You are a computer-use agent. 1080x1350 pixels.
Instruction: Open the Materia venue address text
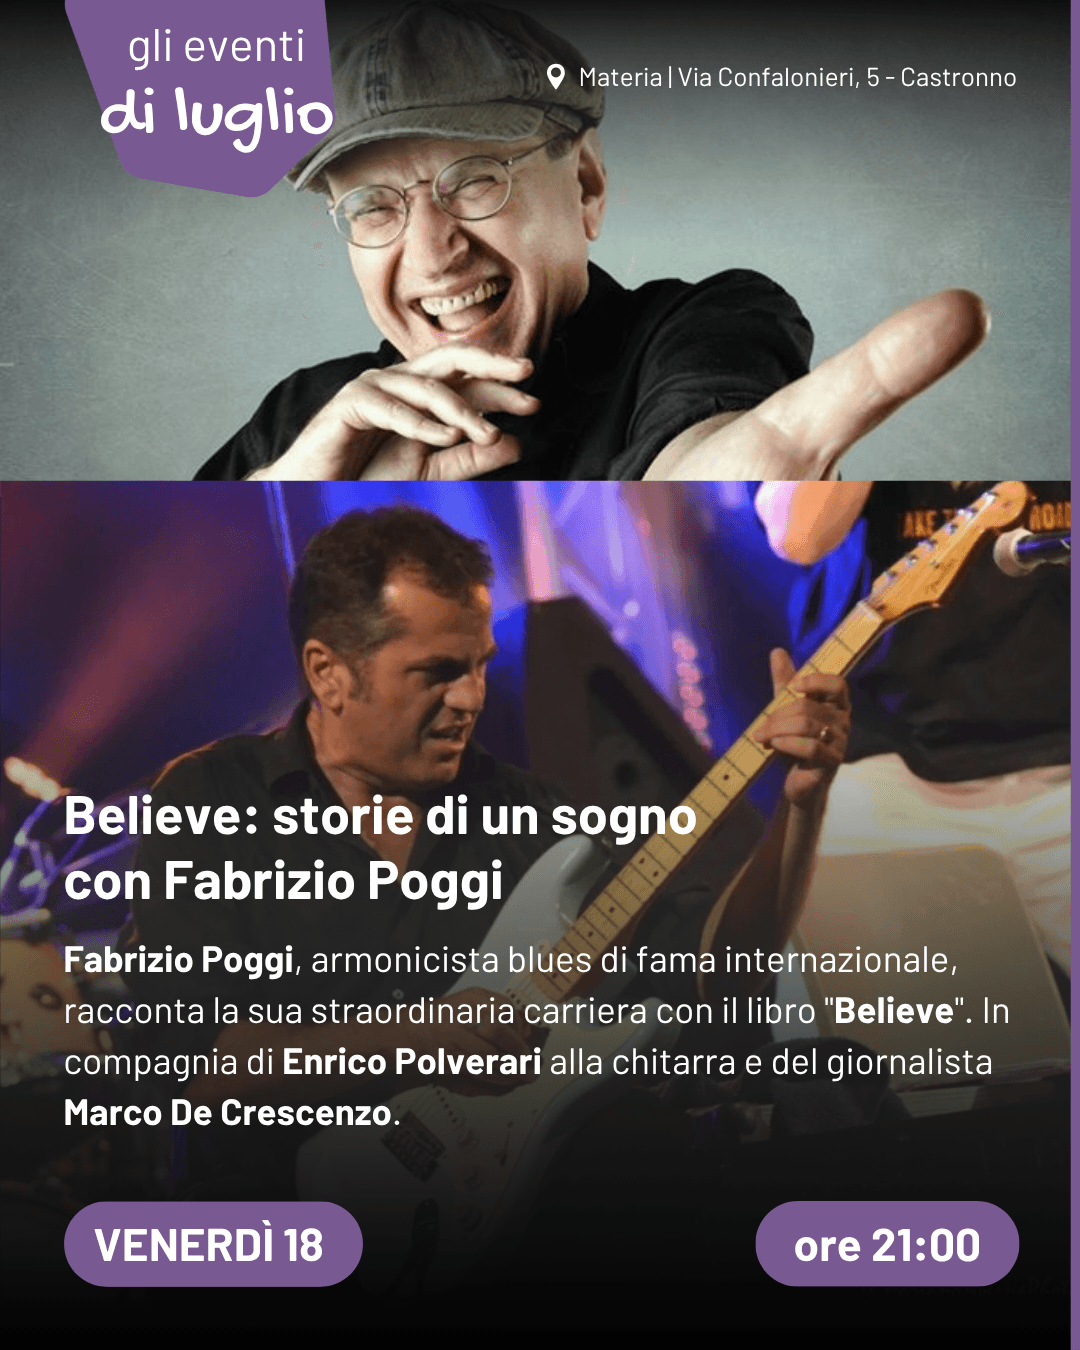click(797, 77)
